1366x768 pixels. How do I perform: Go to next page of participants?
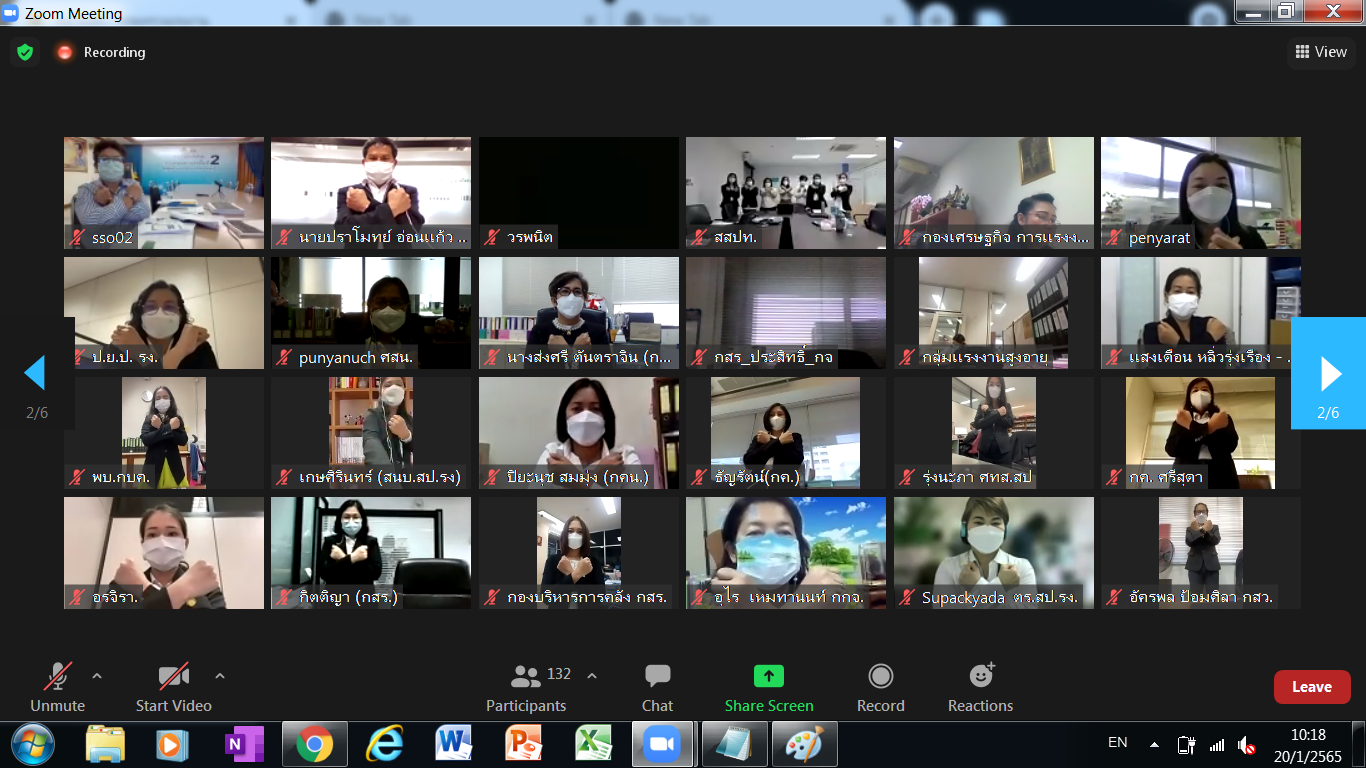point(1329,374)
